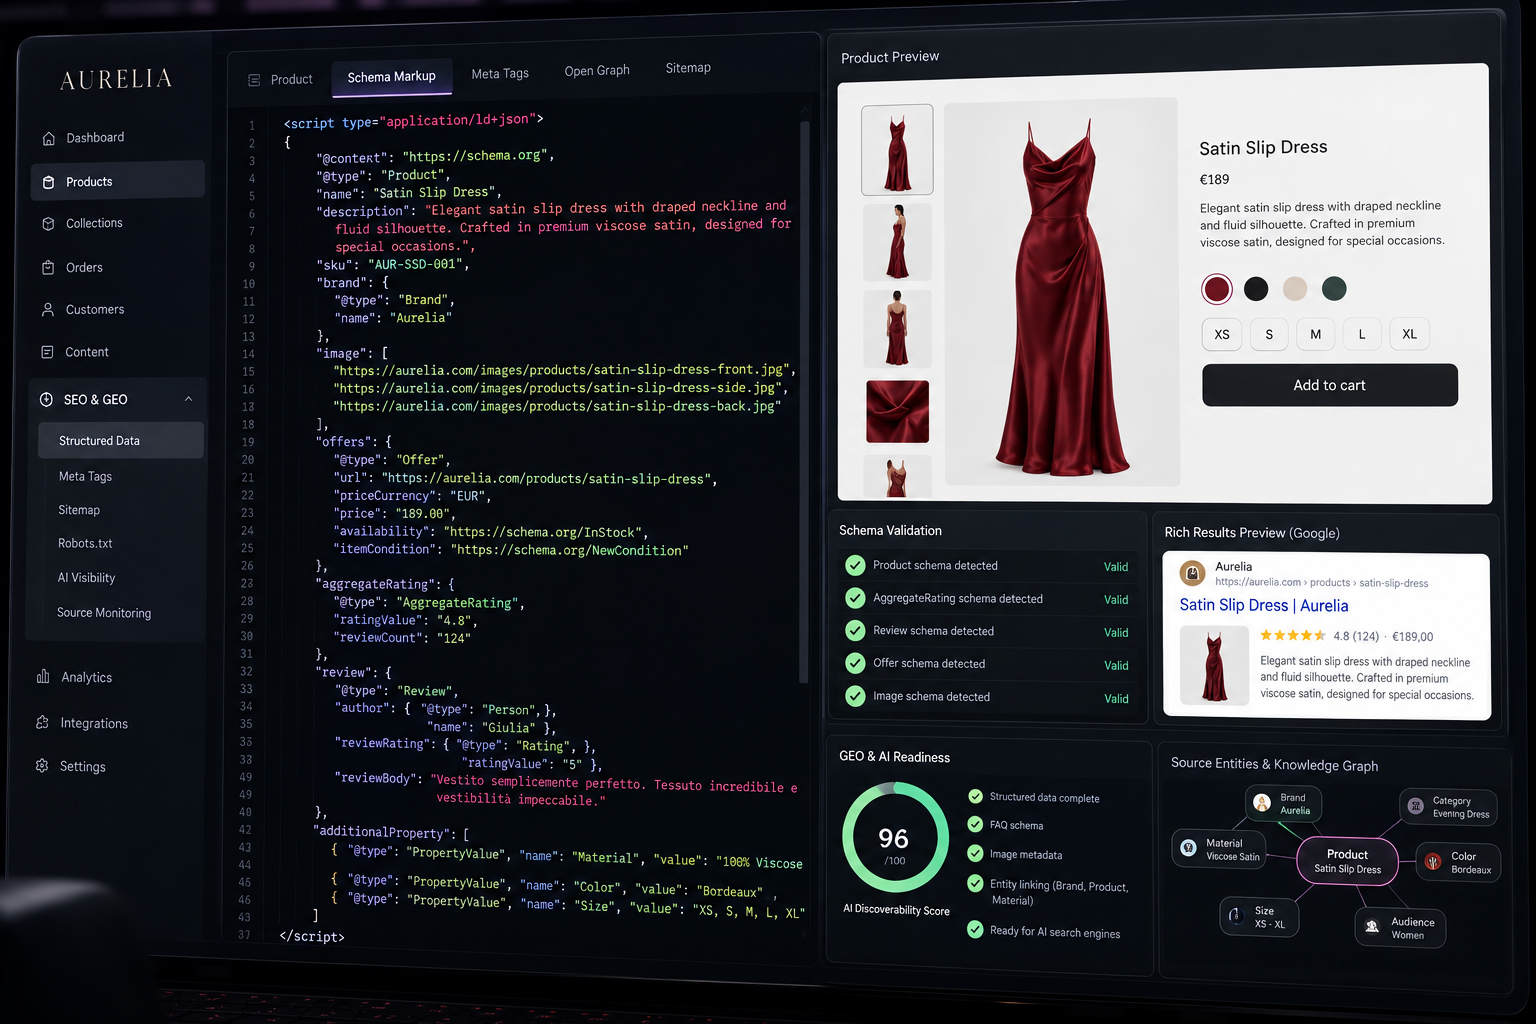1536x1024 pixels.
Task: Click the code editor vertical scrollbar
Action: point(803,400)
